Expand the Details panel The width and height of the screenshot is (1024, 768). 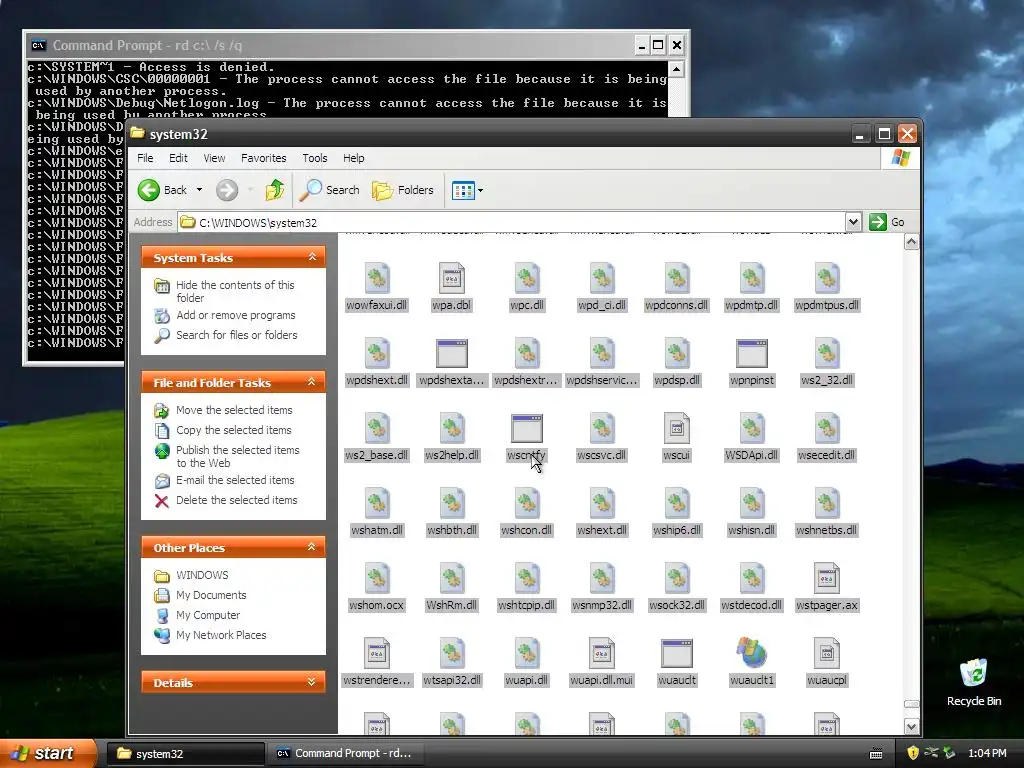point(312,682)
